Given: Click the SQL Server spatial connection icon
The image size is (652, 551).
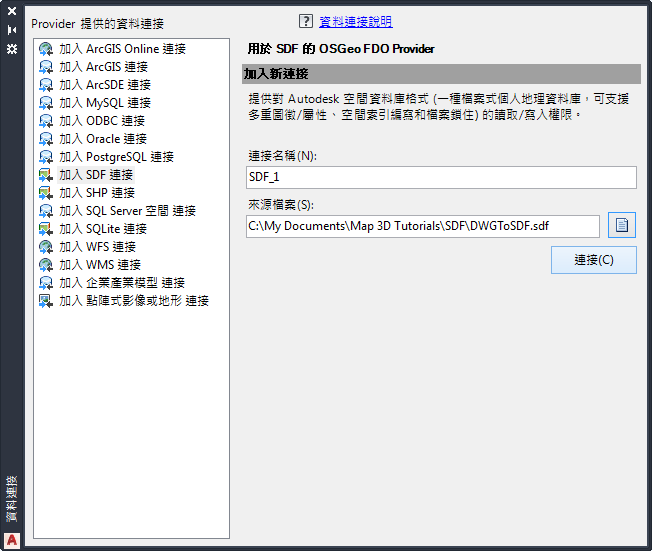Looking at the screenshot, I should click(46, 211).
